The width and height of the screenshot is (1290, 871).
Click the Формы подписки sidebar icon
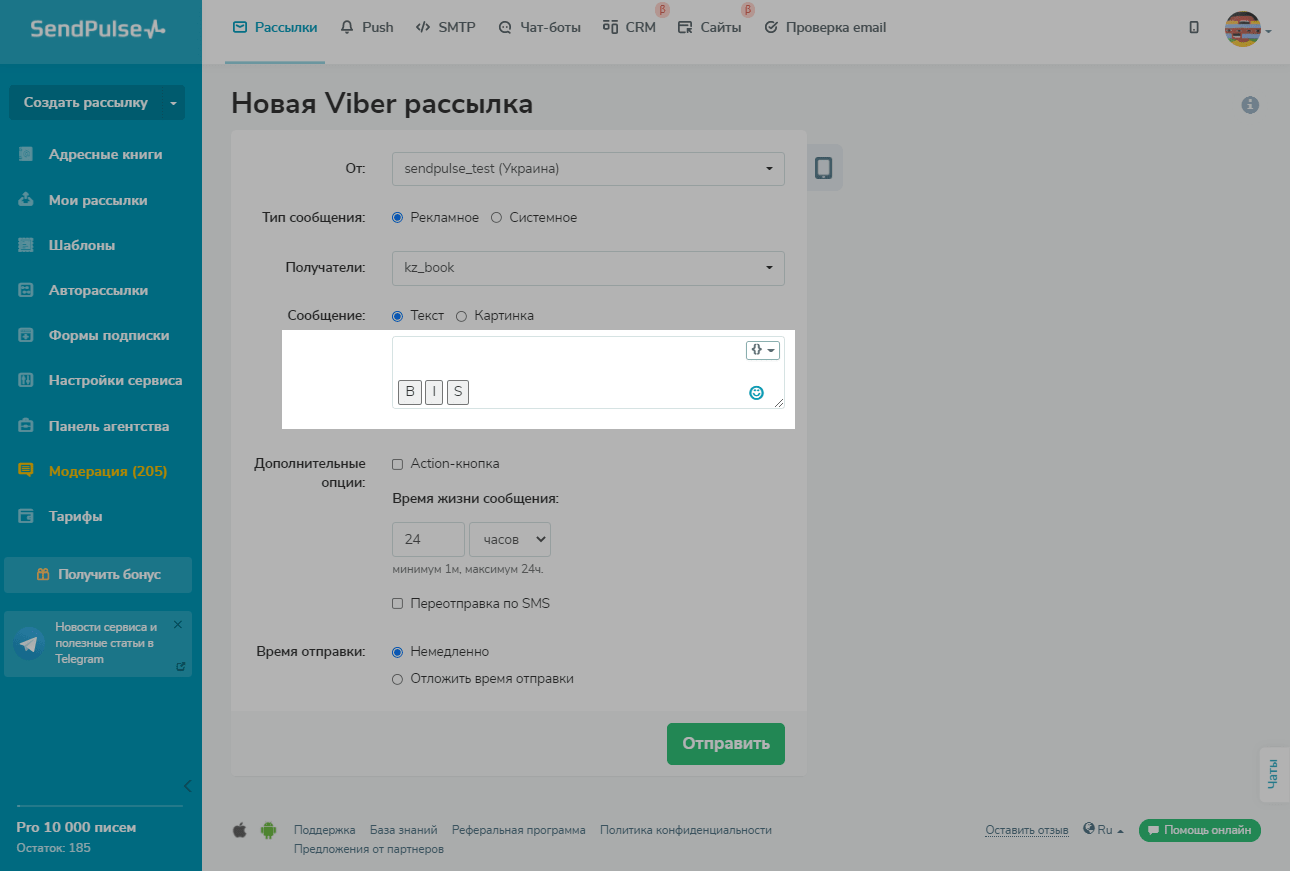click(27, 336)
